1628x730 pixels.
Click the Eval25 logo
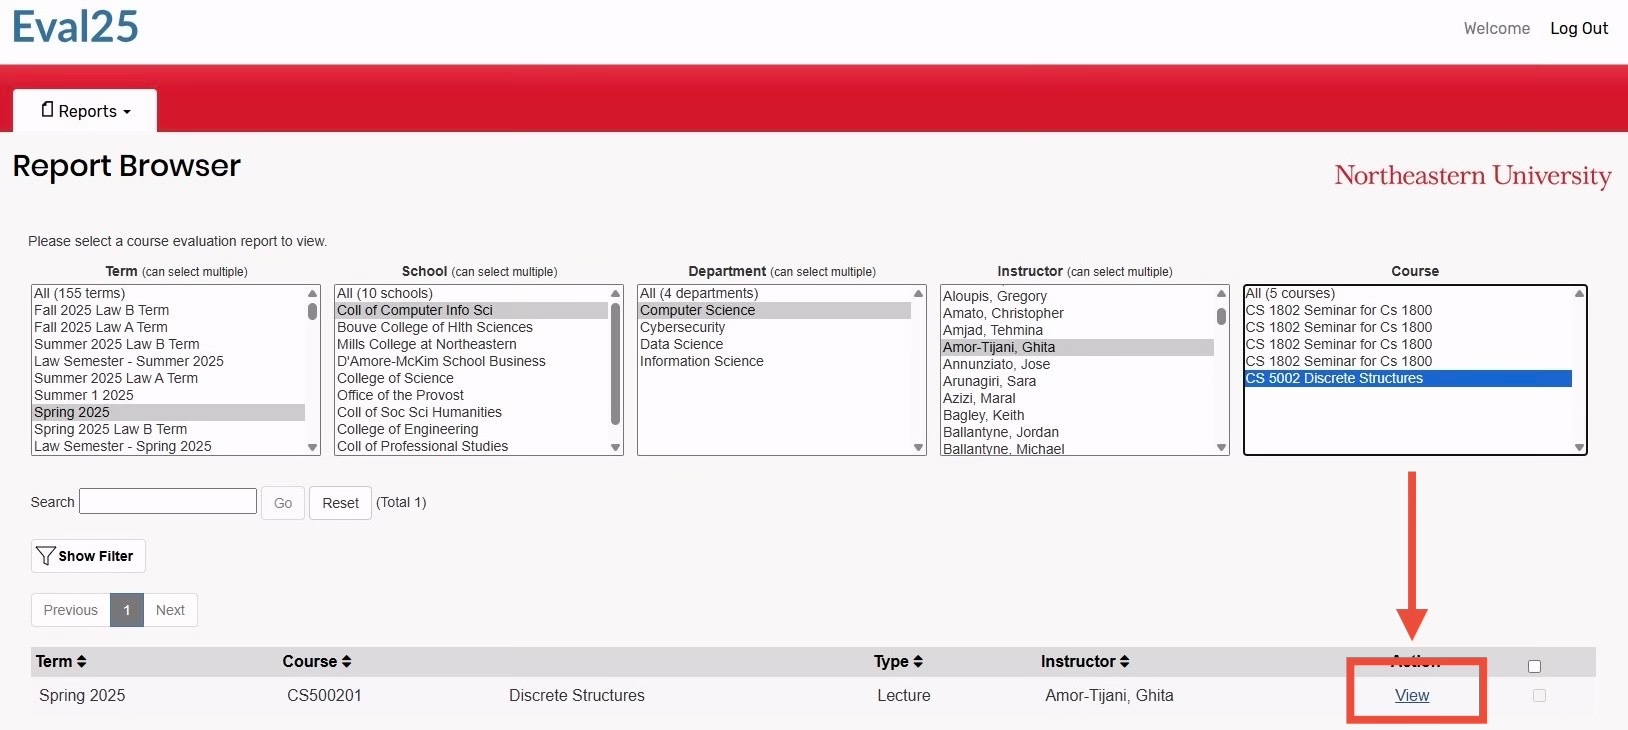tap(76, 27)
